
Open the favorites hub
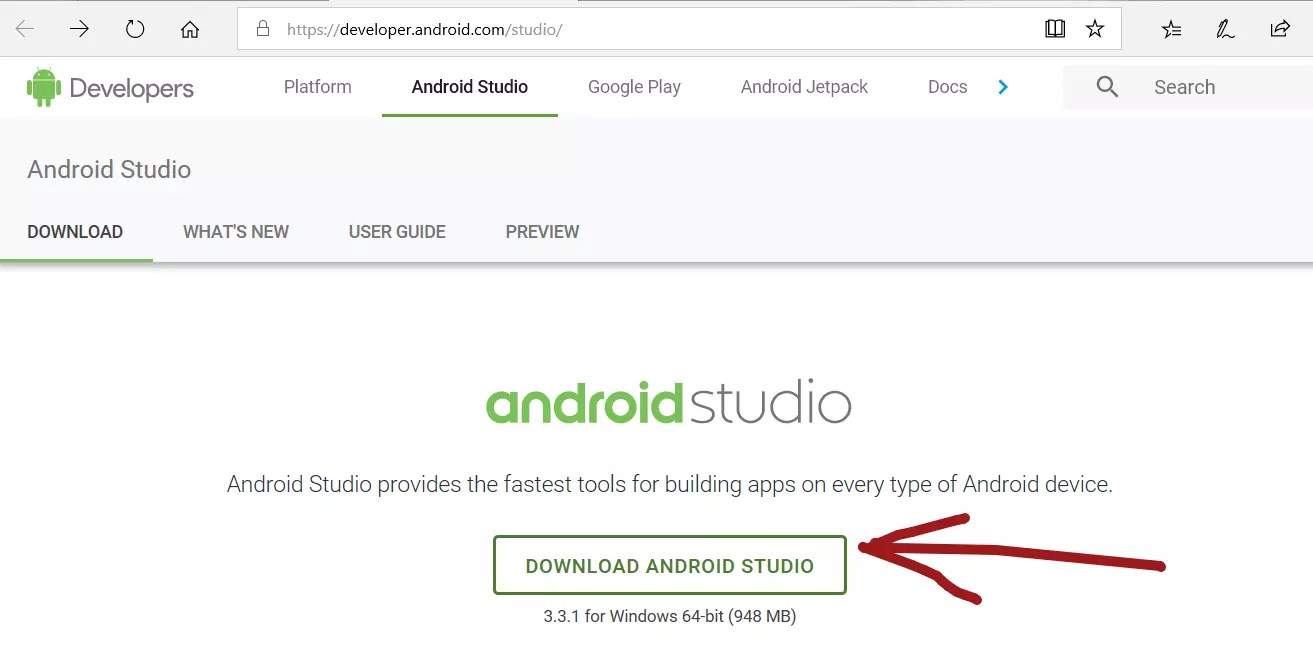1171,29
